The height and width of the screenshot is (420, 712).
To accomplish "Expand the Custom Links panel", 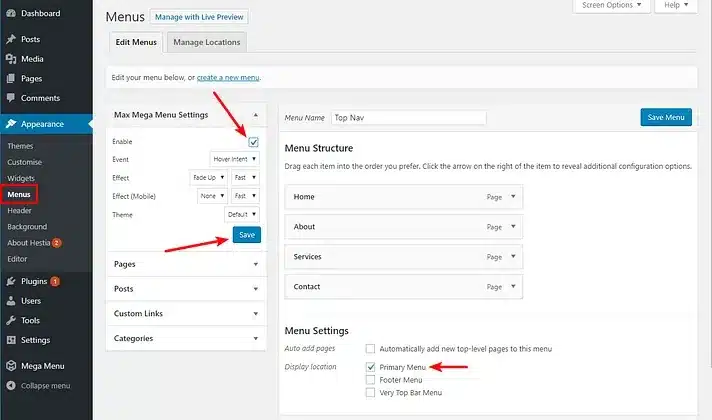I will 186,314.
